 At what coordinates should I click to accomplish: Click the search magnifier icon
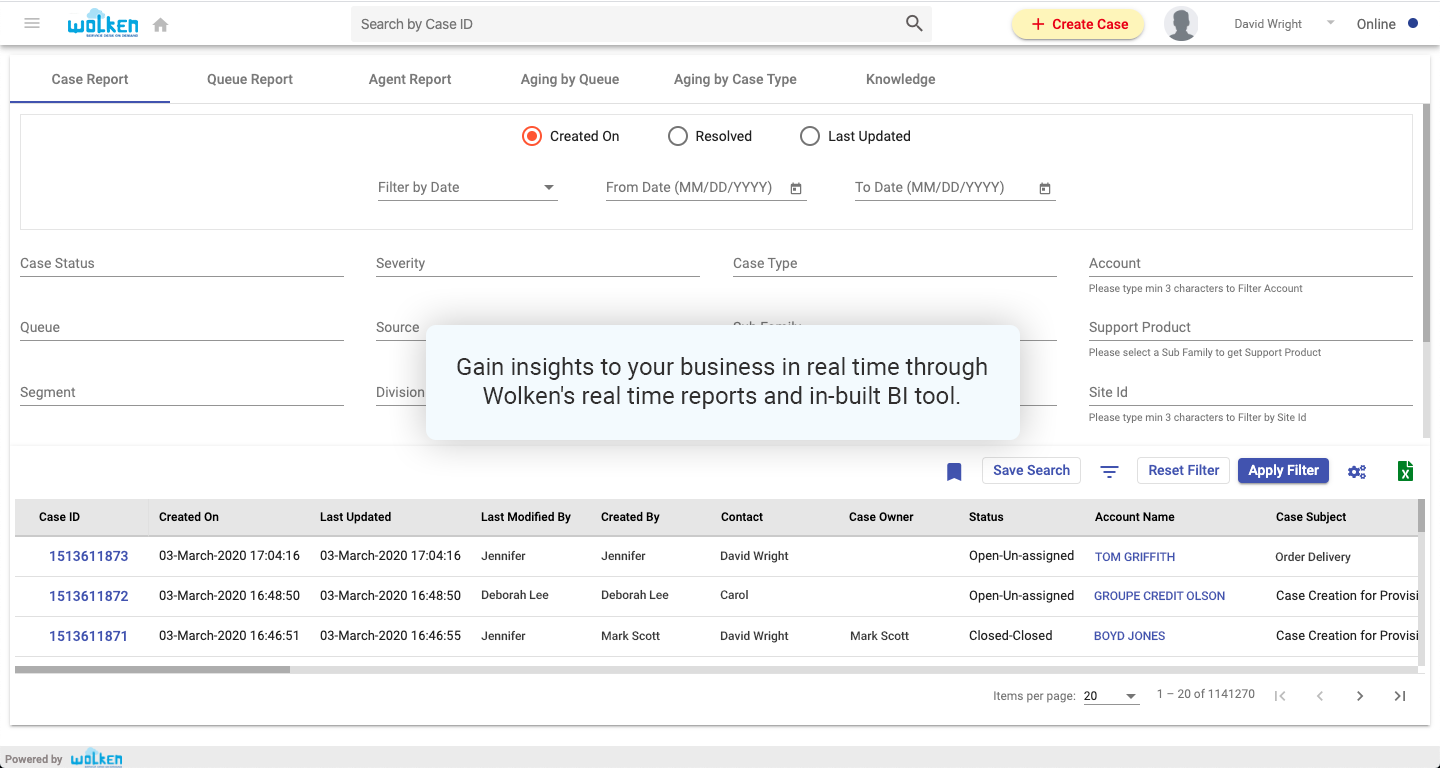point(914,24)
